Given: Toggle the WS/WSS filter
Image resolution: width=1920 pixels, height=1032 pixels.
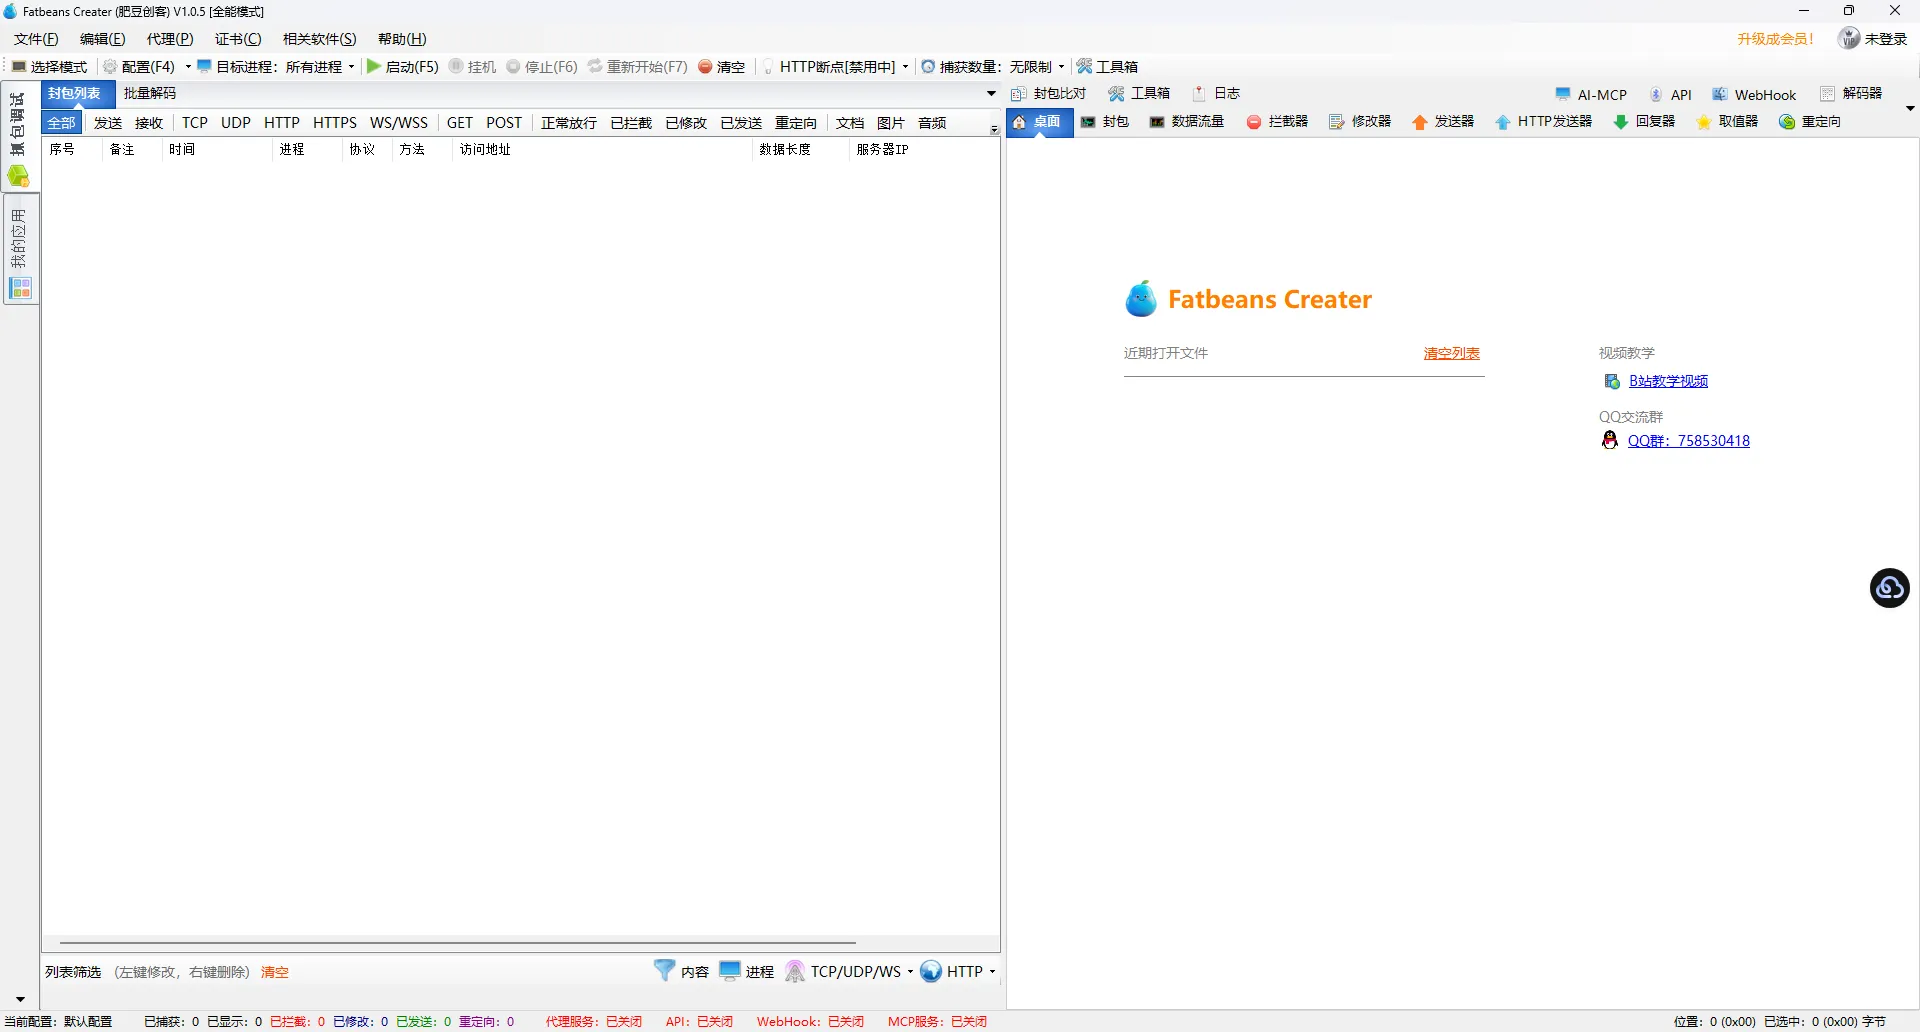Looking at the screenshot, I should [x=399, y=123].
